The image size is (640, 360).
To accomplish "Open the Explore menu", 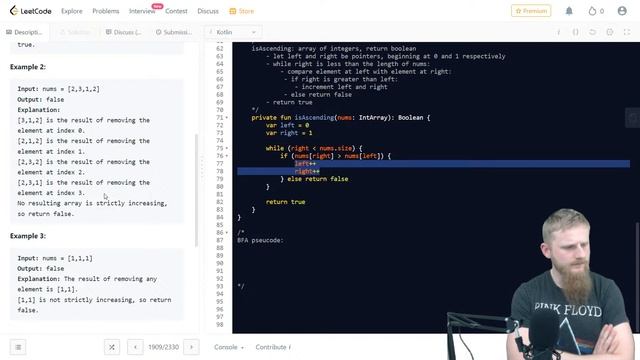I will [x=72, y=11].
